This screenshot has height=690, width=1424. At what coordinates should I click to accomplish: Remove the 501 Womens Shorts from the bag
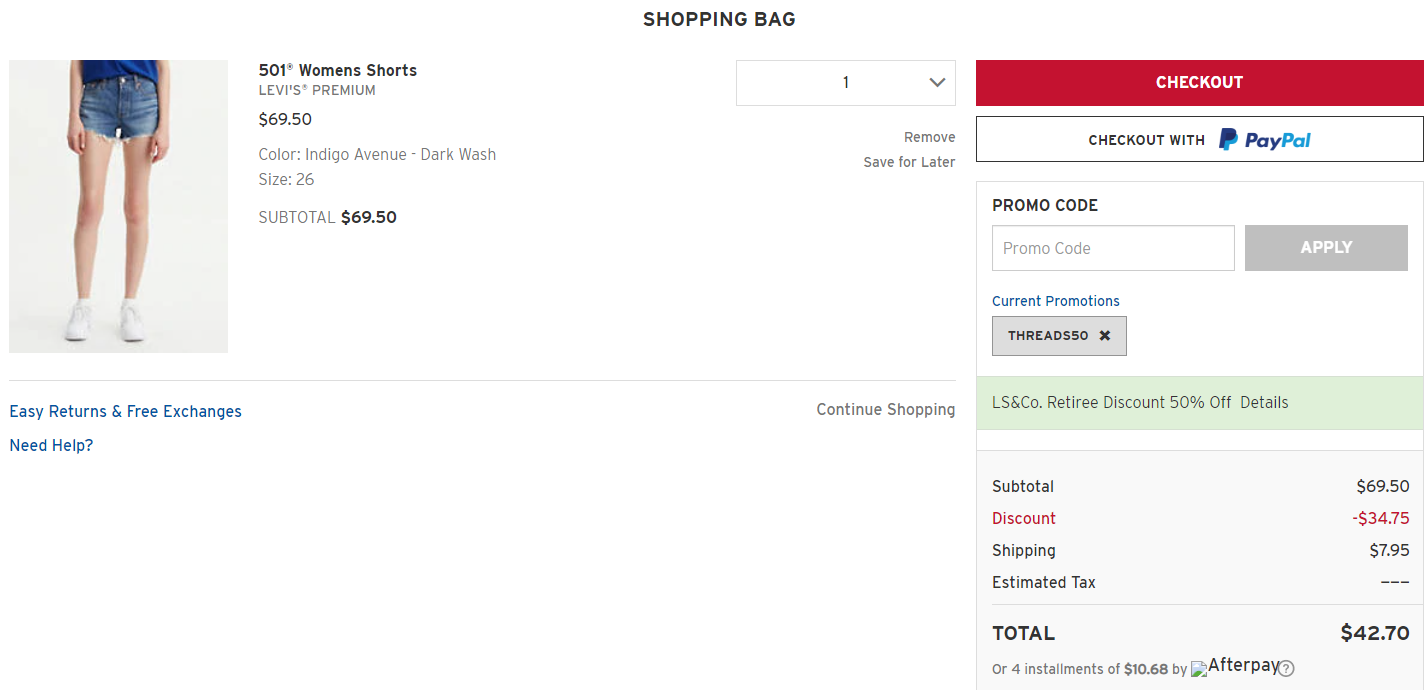click(929, 137)
